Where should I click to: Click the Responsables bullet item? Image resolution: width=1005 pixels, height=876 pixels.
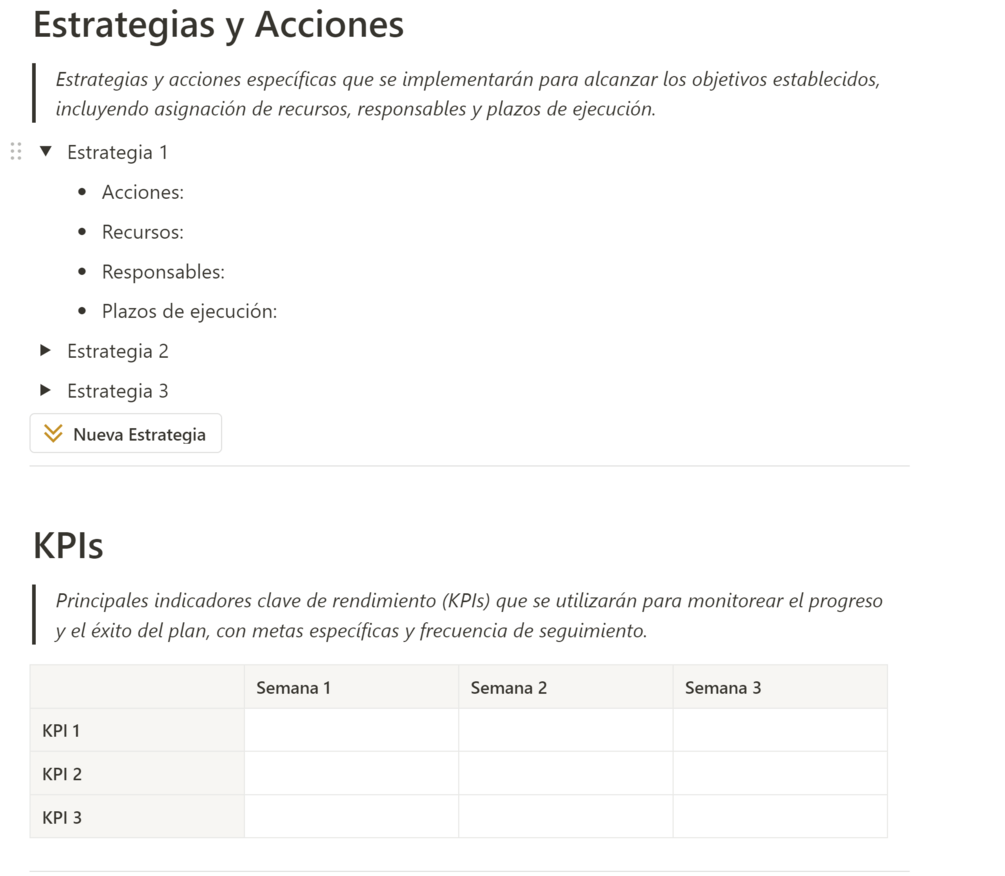[163, 272]
